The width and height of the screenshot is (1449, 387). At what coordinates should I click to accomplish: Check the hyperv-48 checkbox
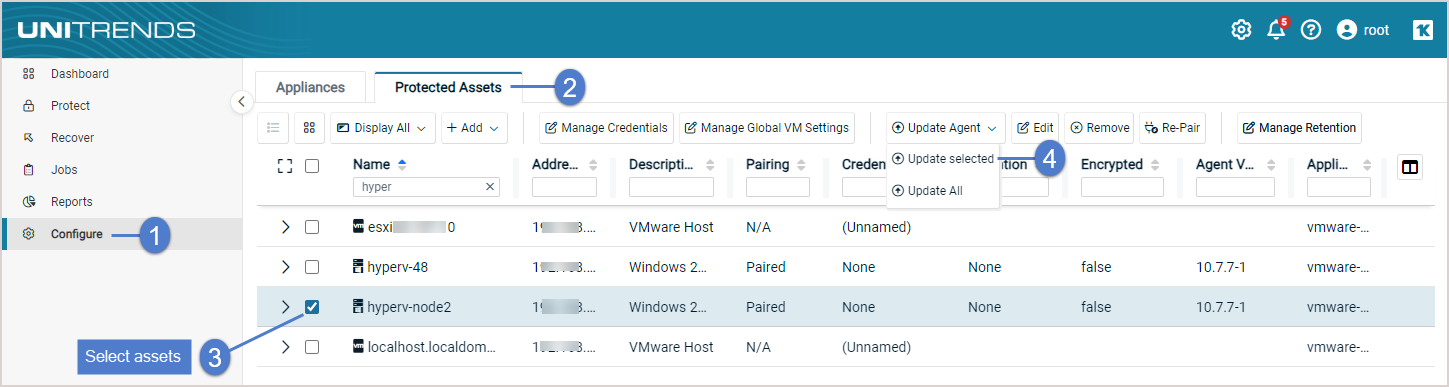(312, 267)
